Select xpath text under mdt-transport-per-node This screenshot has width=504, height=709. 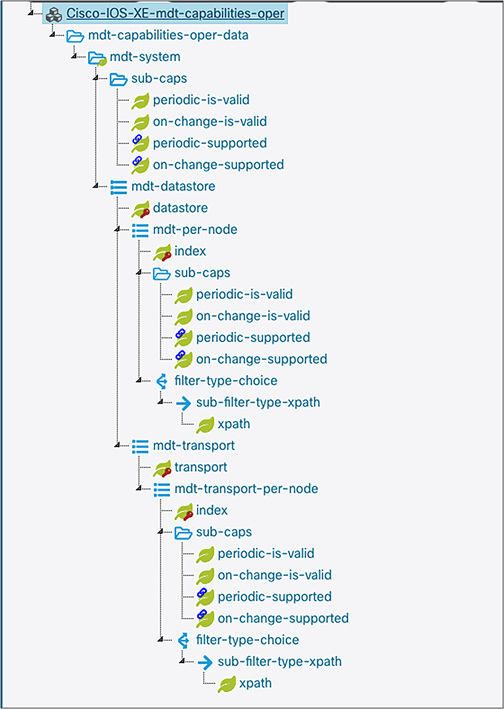click(255, 683)
